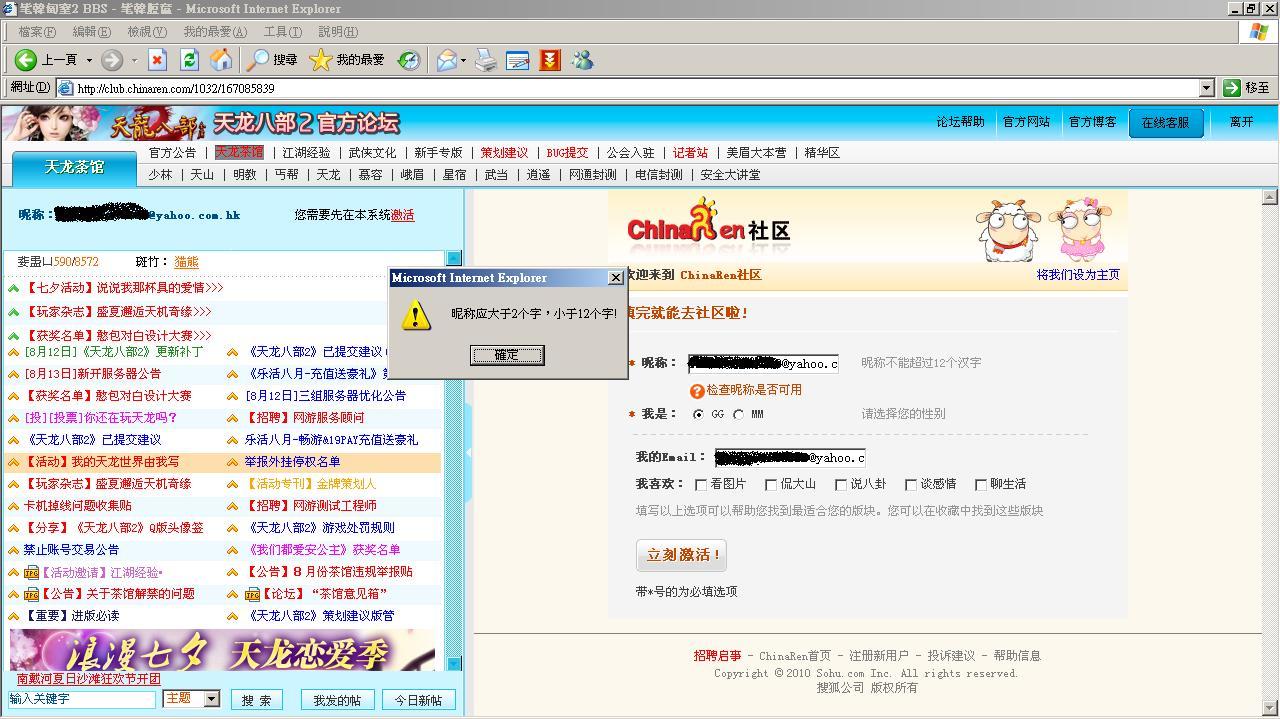Check the 看图片 checkbox
This screenshot has height=719, width=1280.
click(701, 485)
